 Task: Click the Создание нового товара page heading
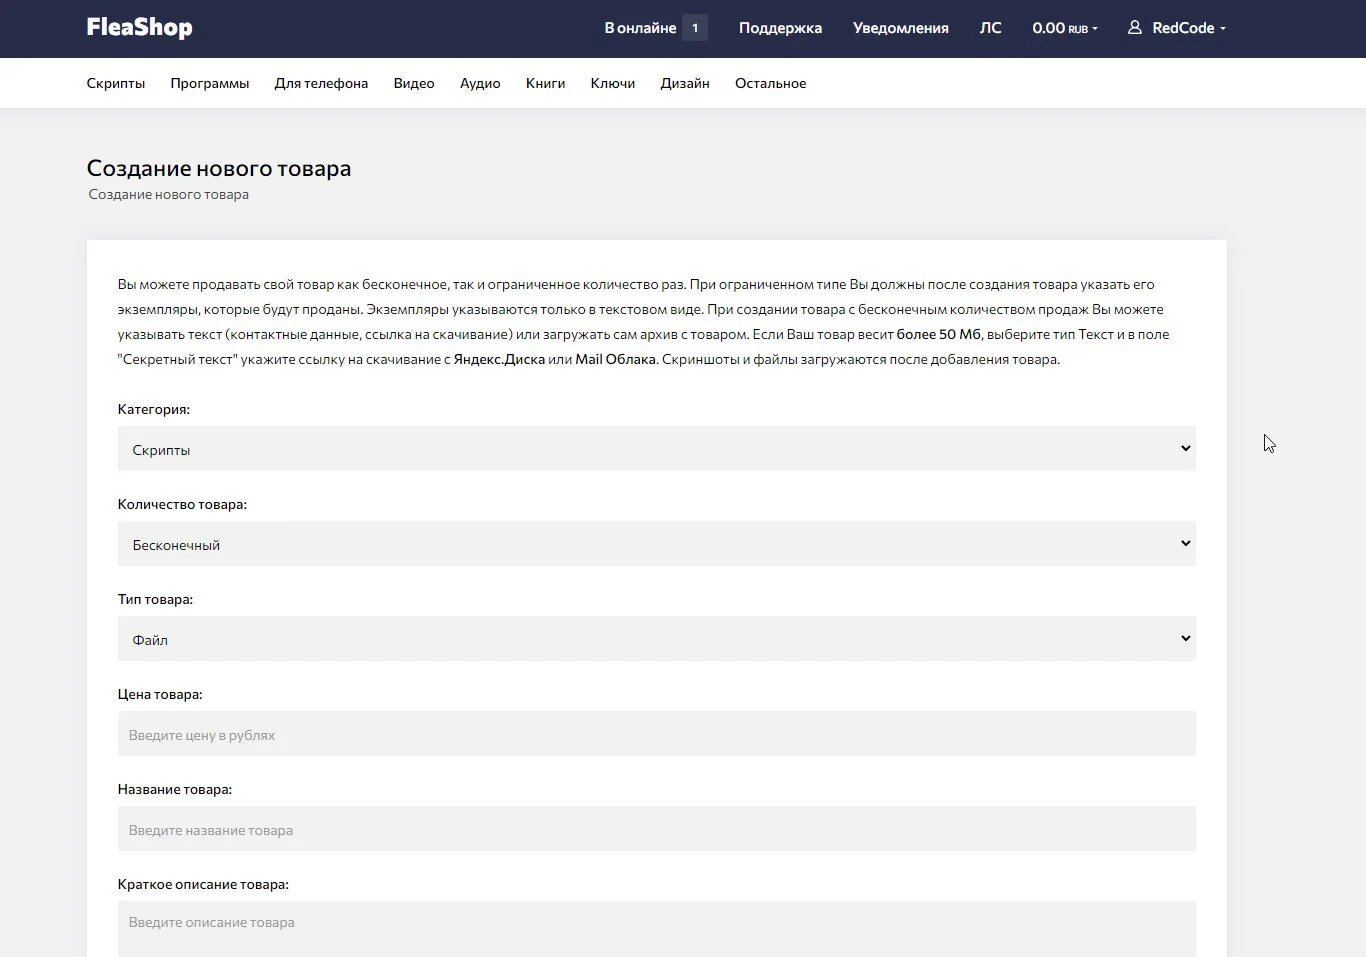pyautogui.click(x=219, y=168)
